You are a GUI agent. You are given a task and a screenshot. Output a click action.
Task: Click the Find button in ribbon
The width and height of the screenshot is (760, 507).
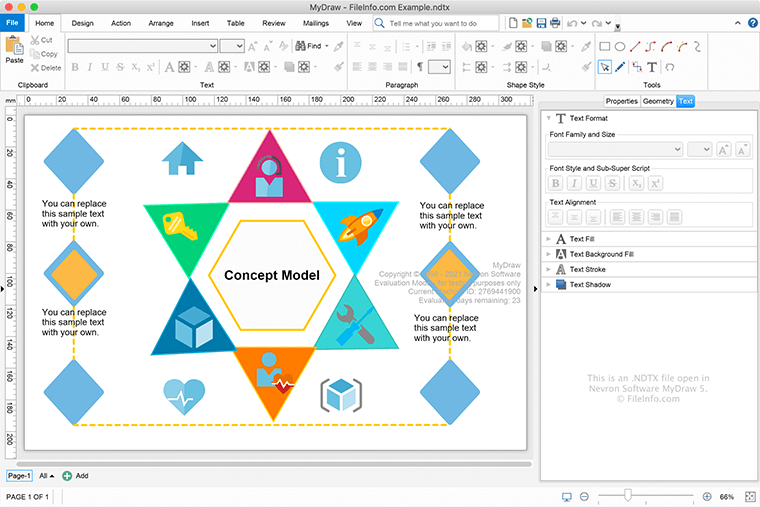(309, 46)
